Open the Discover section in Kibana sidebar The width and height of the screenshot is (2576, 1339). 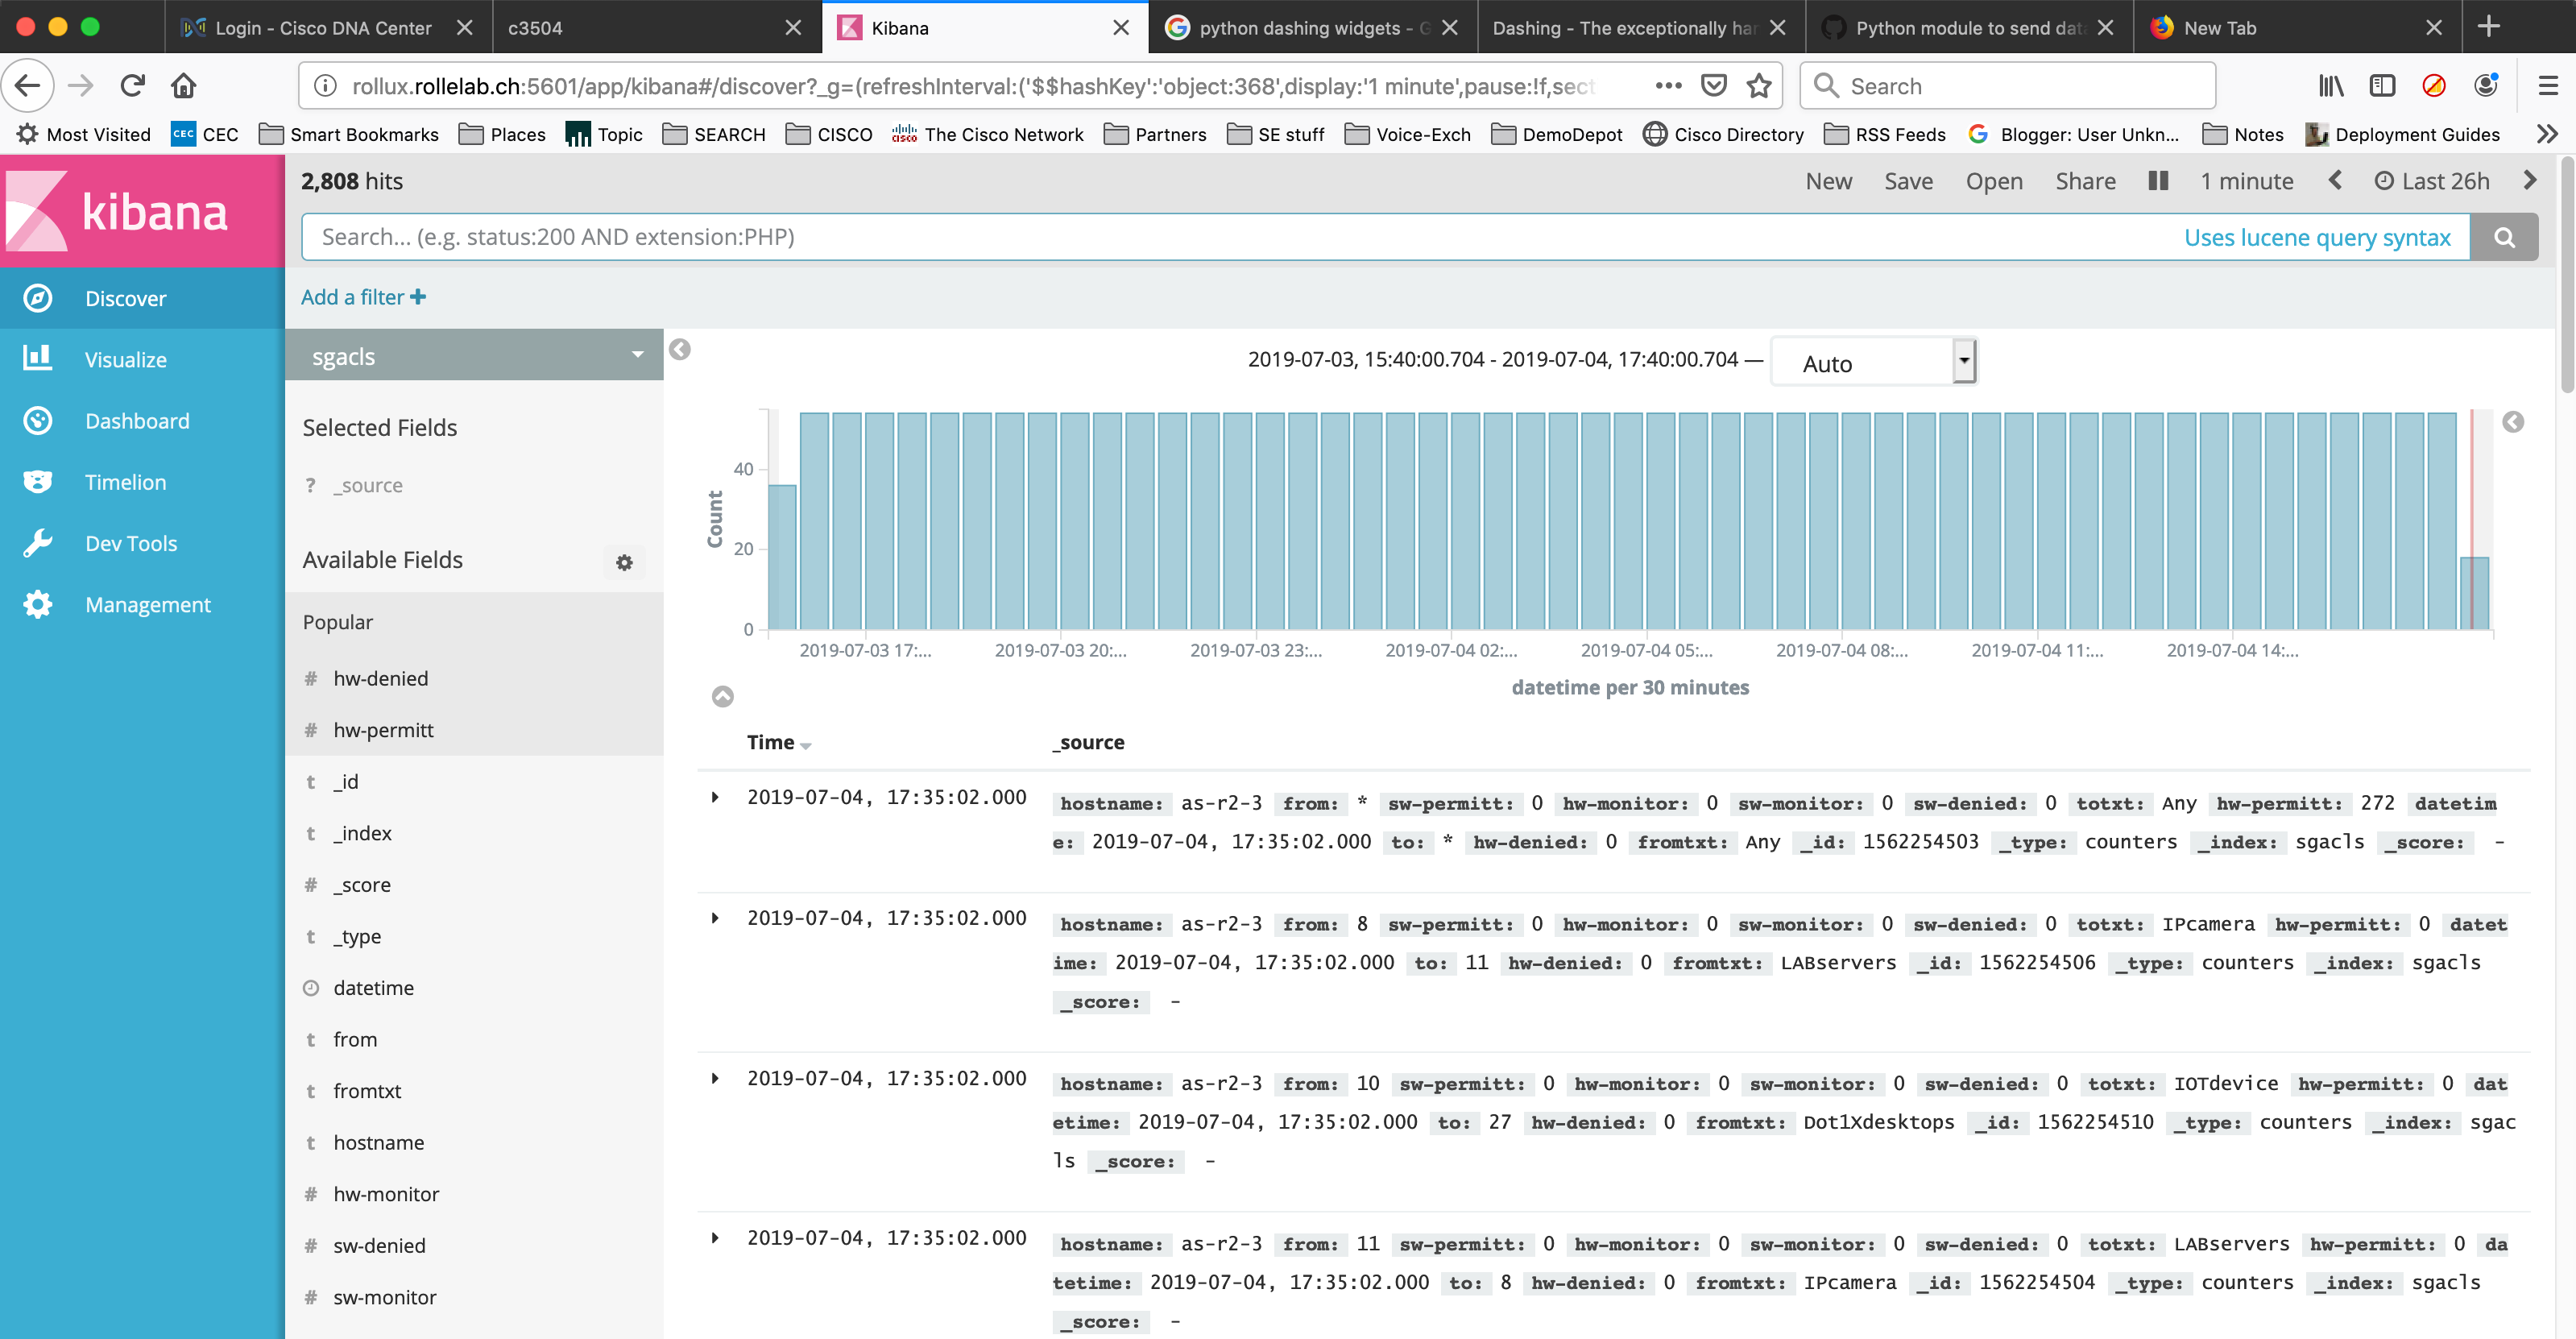125,298
